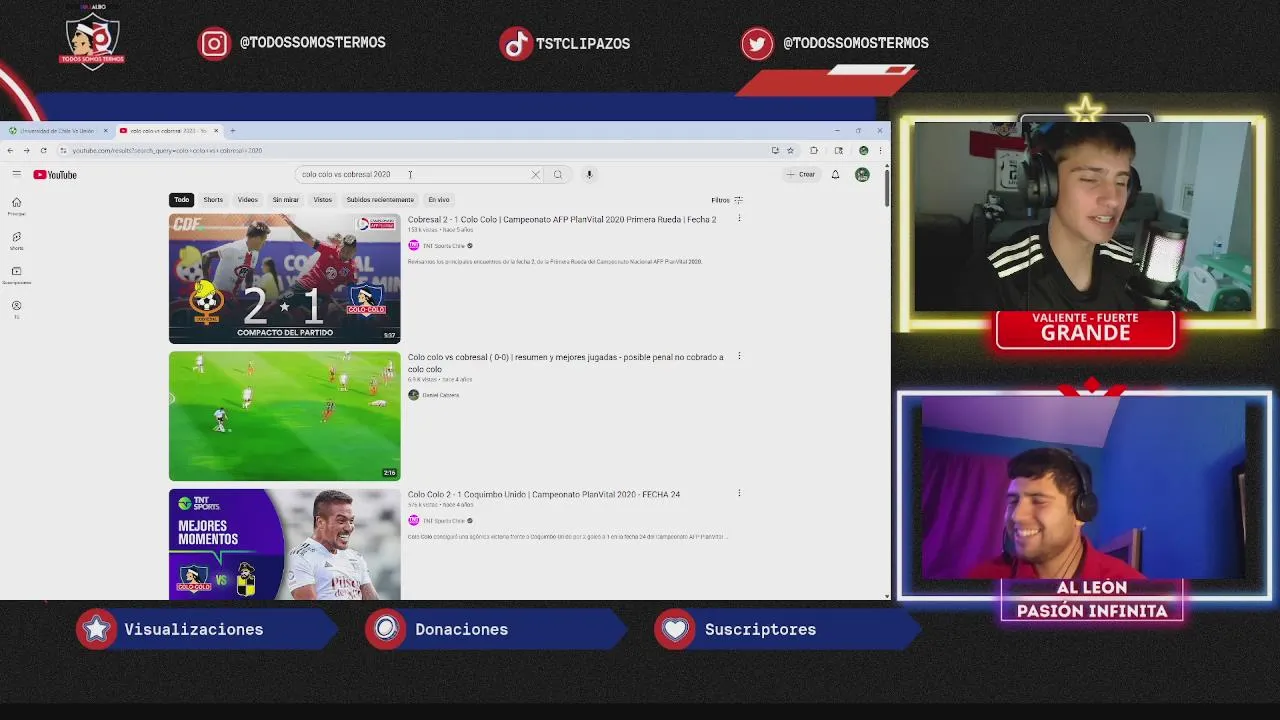The width and height of the screenshot is (1280, 720).
Task: Go to Principal home in sidebar
Action: tap(16, 206)
